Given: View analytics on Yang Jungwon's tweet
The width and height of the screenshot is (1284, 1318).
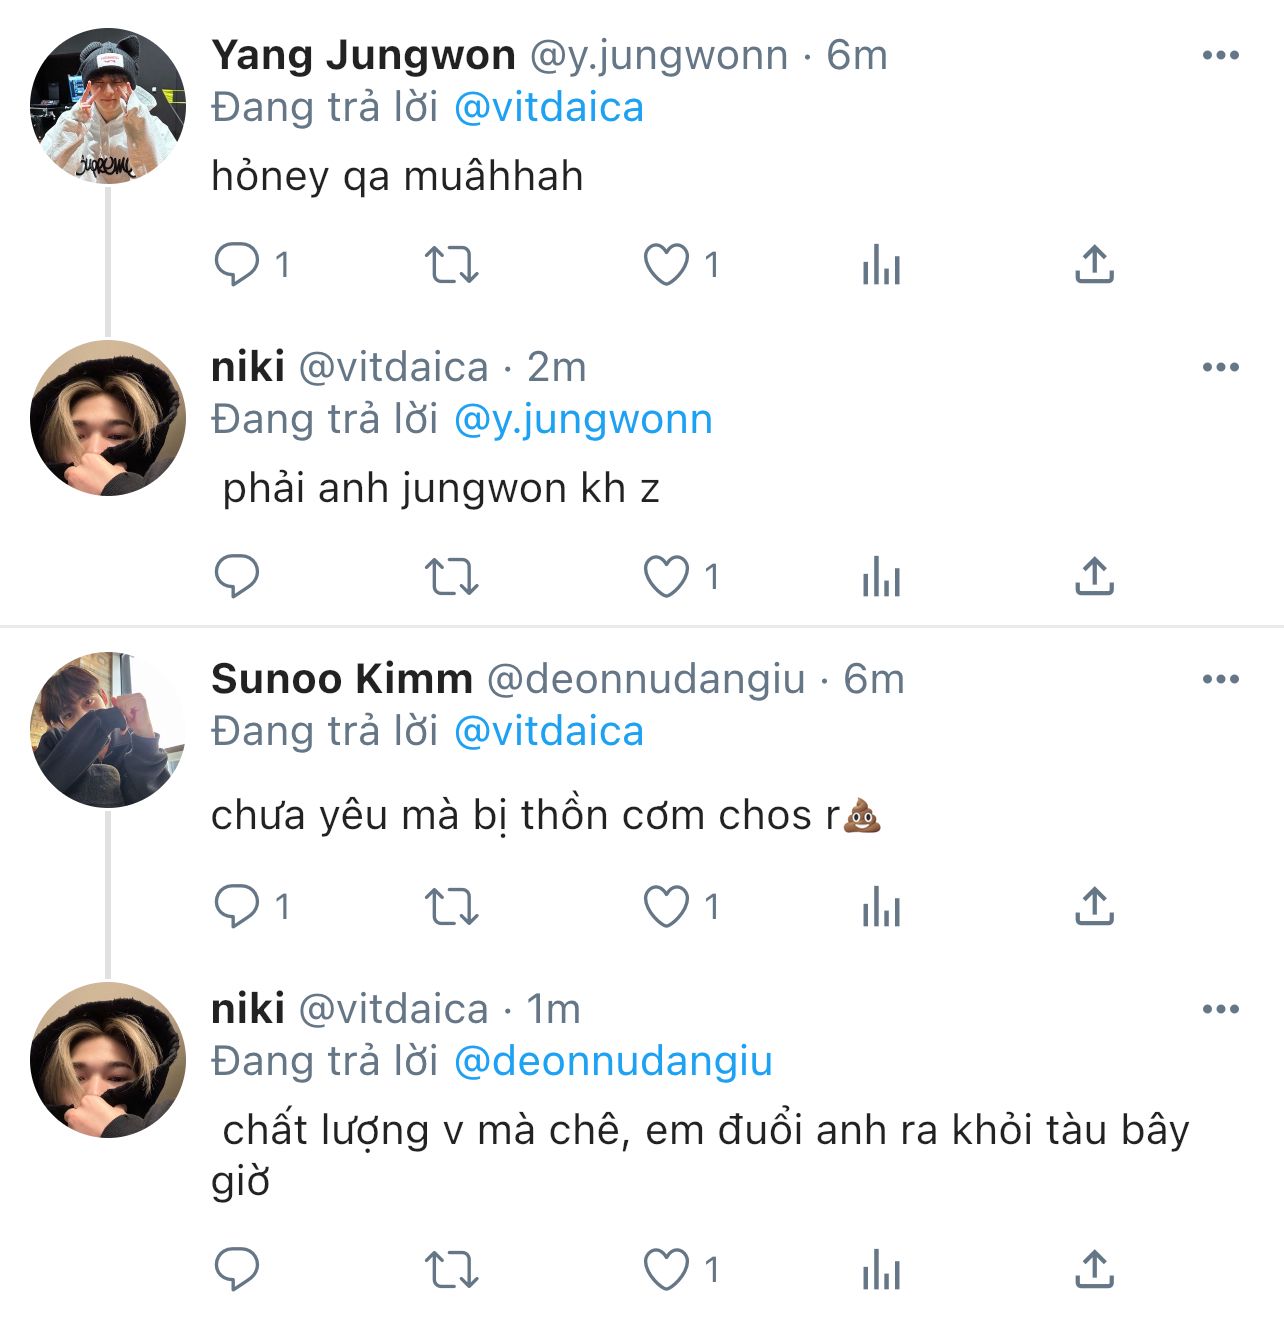Looking at the screenshot, I should pos(881,265).
